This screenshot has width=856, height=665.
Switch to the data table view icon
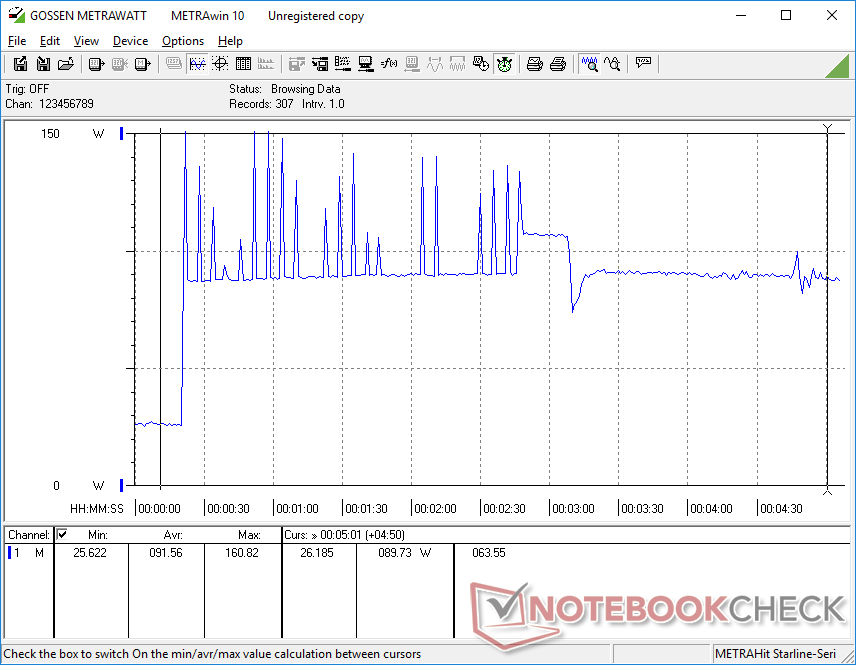243,64
